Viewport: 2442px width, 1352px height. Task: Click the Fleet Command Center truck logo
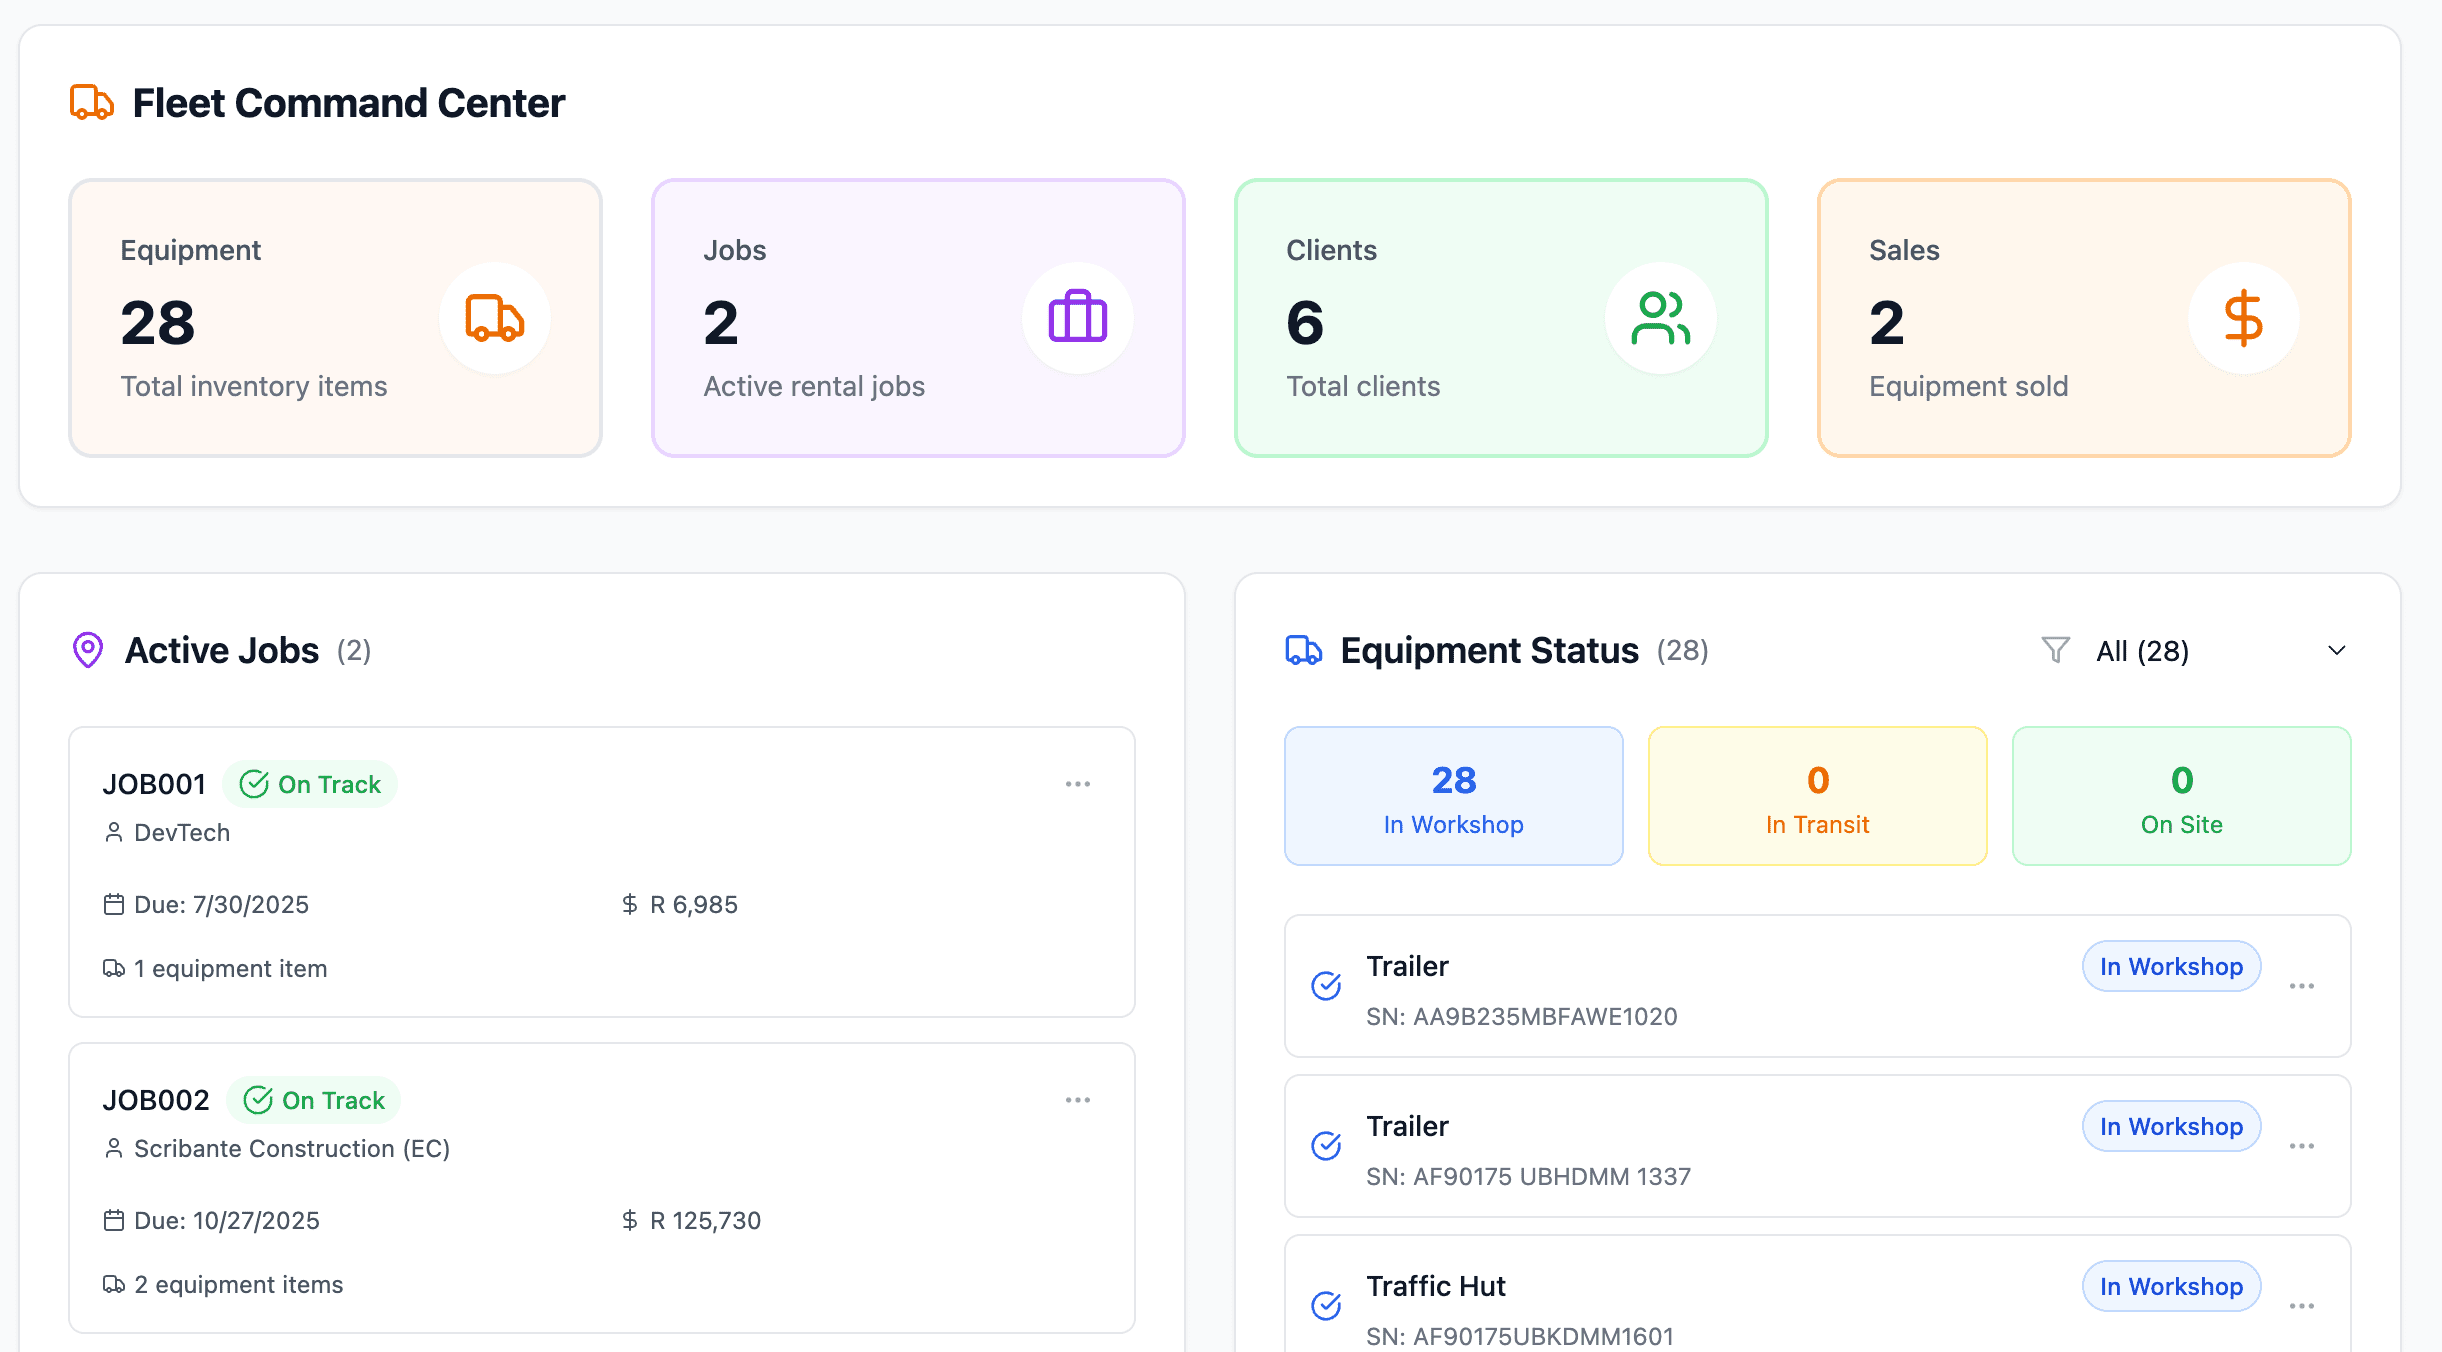coord(91,102)
